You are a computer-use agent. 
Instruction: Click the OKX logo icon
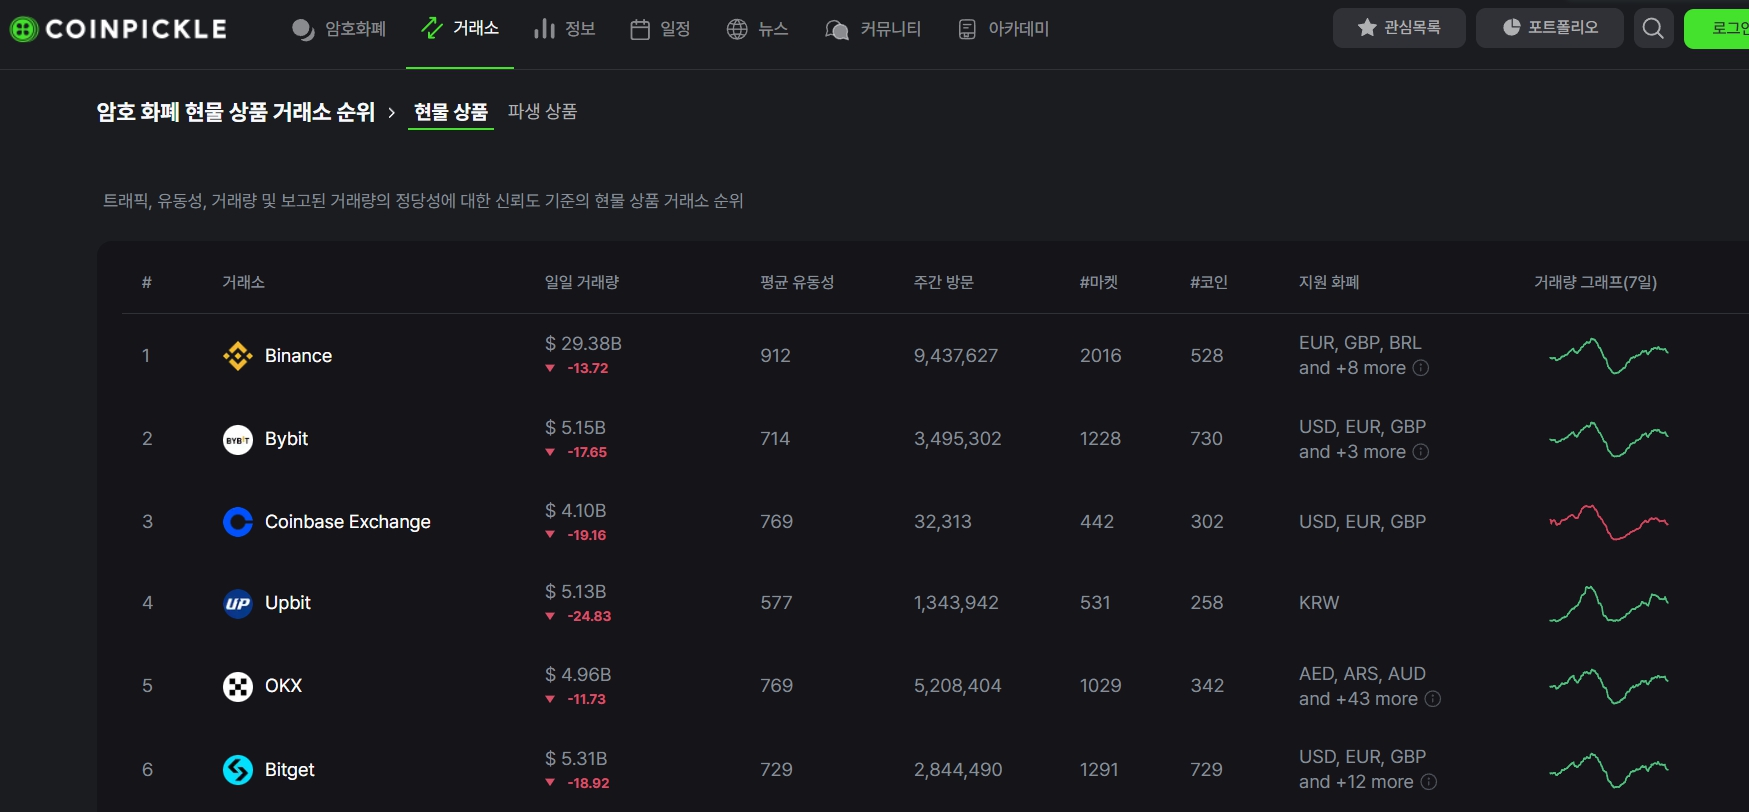point(238,686)
